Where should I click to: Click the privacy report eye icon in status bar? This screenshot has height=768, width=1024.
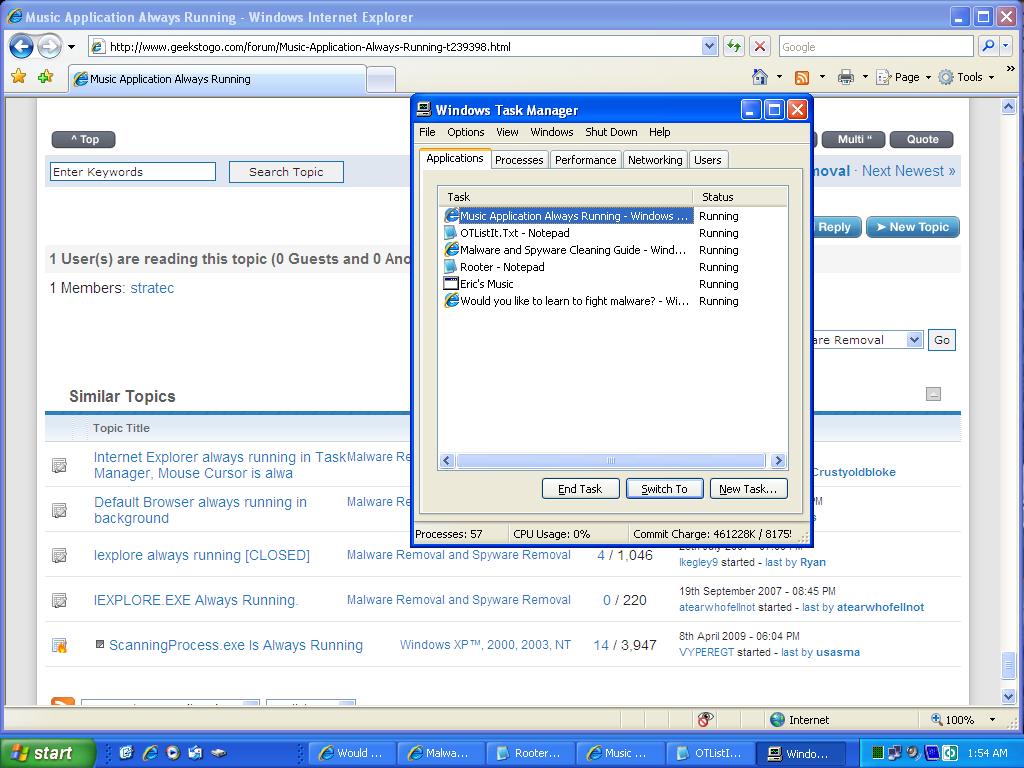click(x=705, y=720)
